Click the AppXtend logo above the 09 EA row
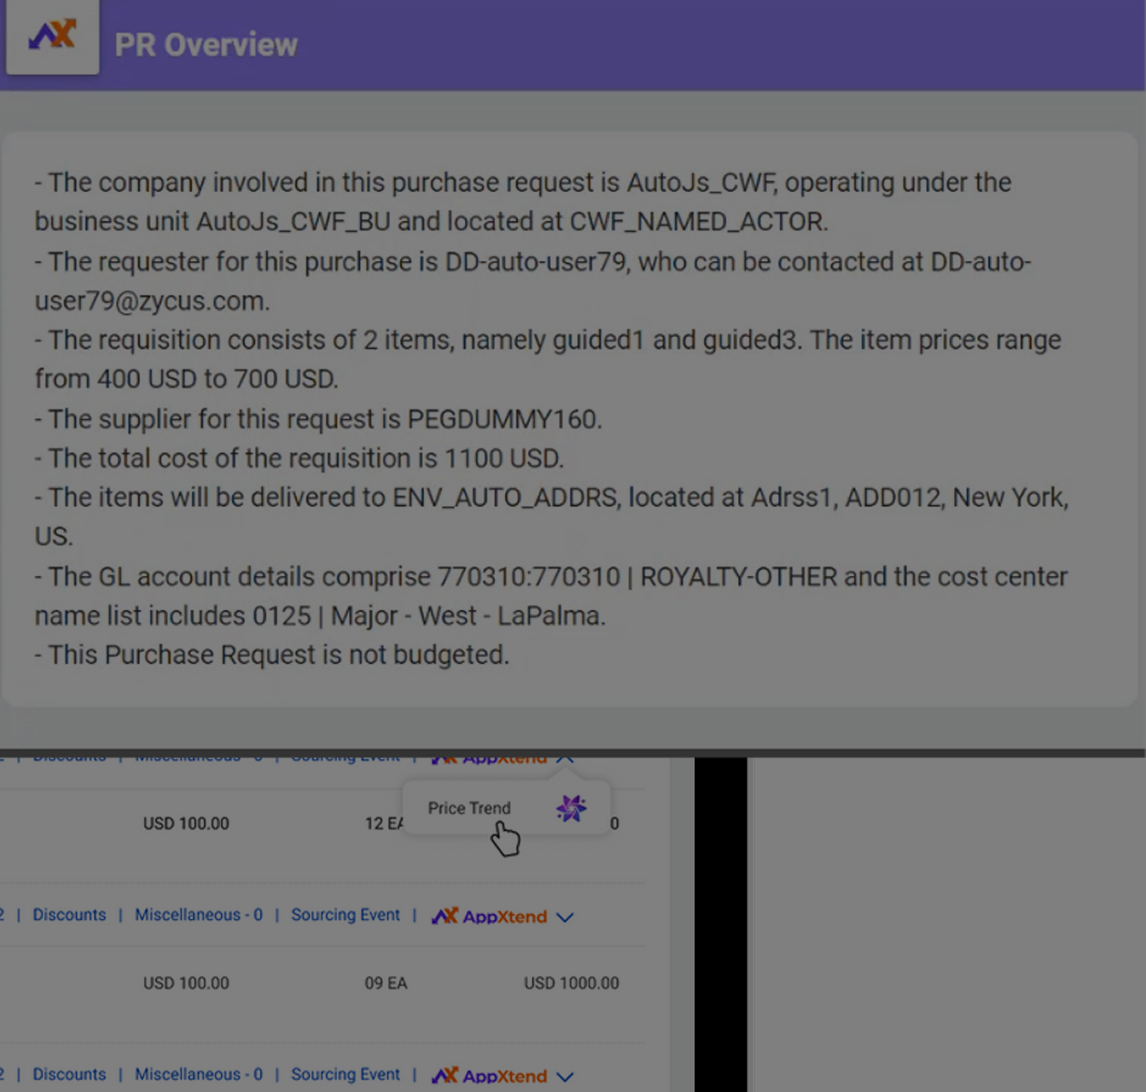 pyautogui.click(x=489, y=916)
